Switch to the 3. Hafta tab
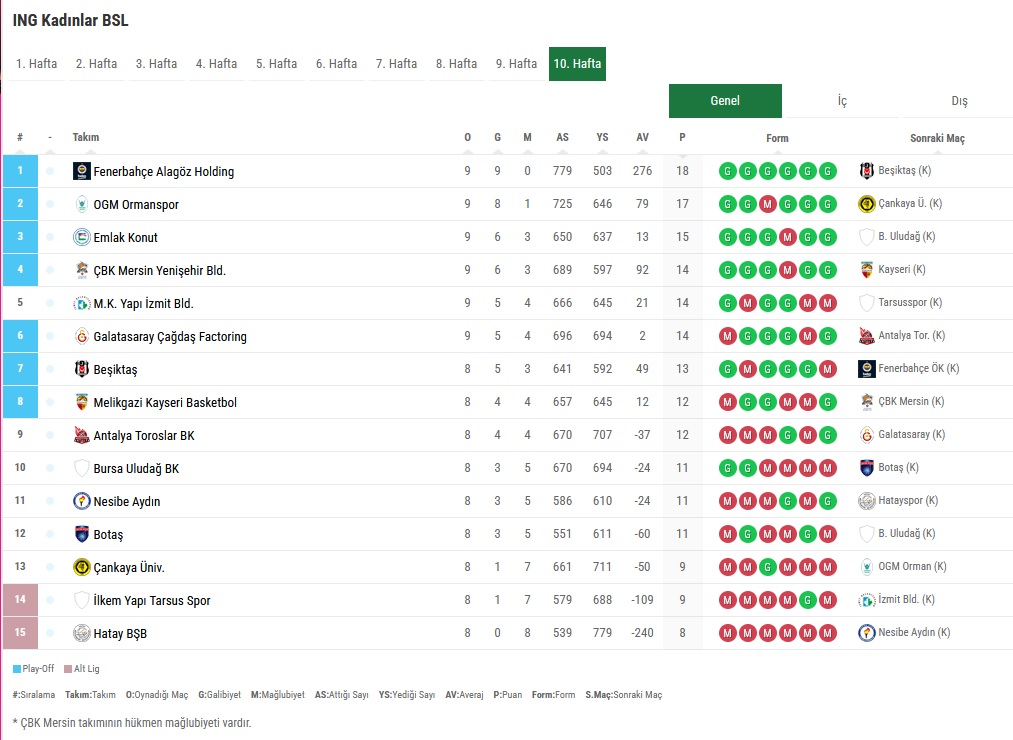This screenshot has width=1013, height=740. [156, 64]
